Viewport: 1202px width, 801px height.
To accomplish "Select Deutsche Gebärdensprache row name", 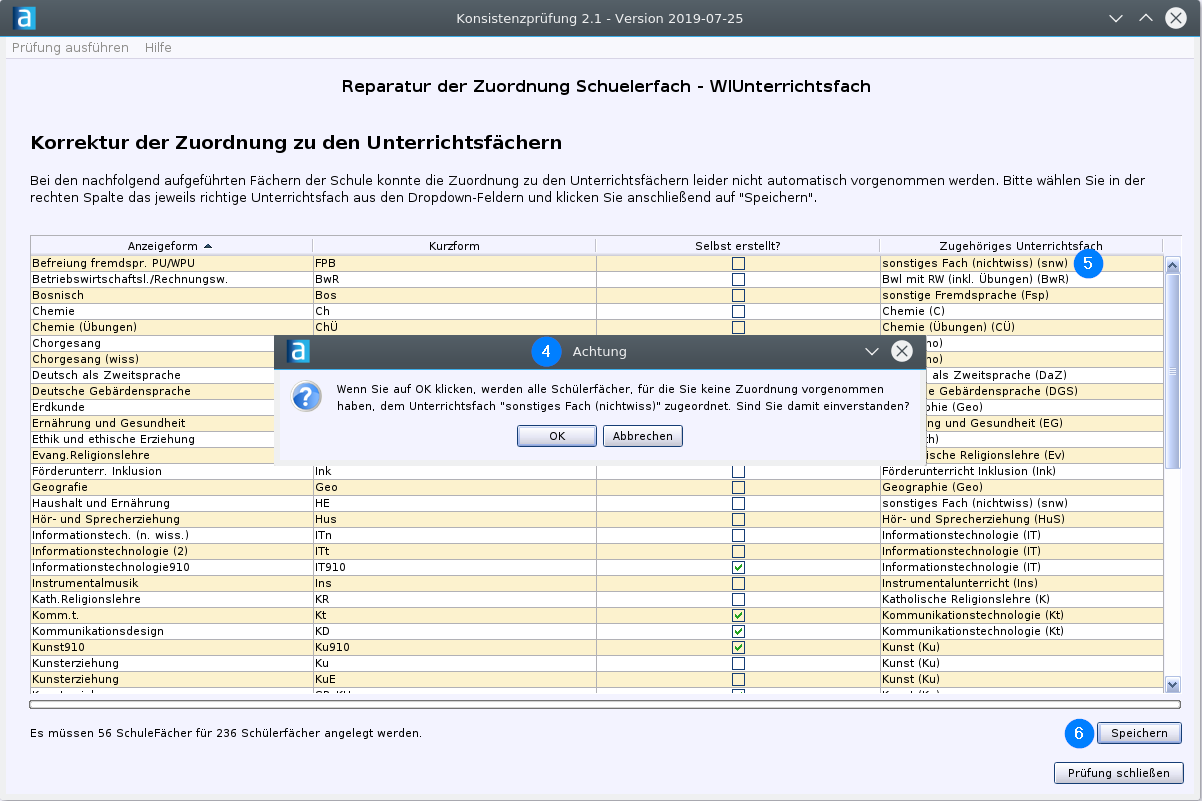I will coord(152,391).
